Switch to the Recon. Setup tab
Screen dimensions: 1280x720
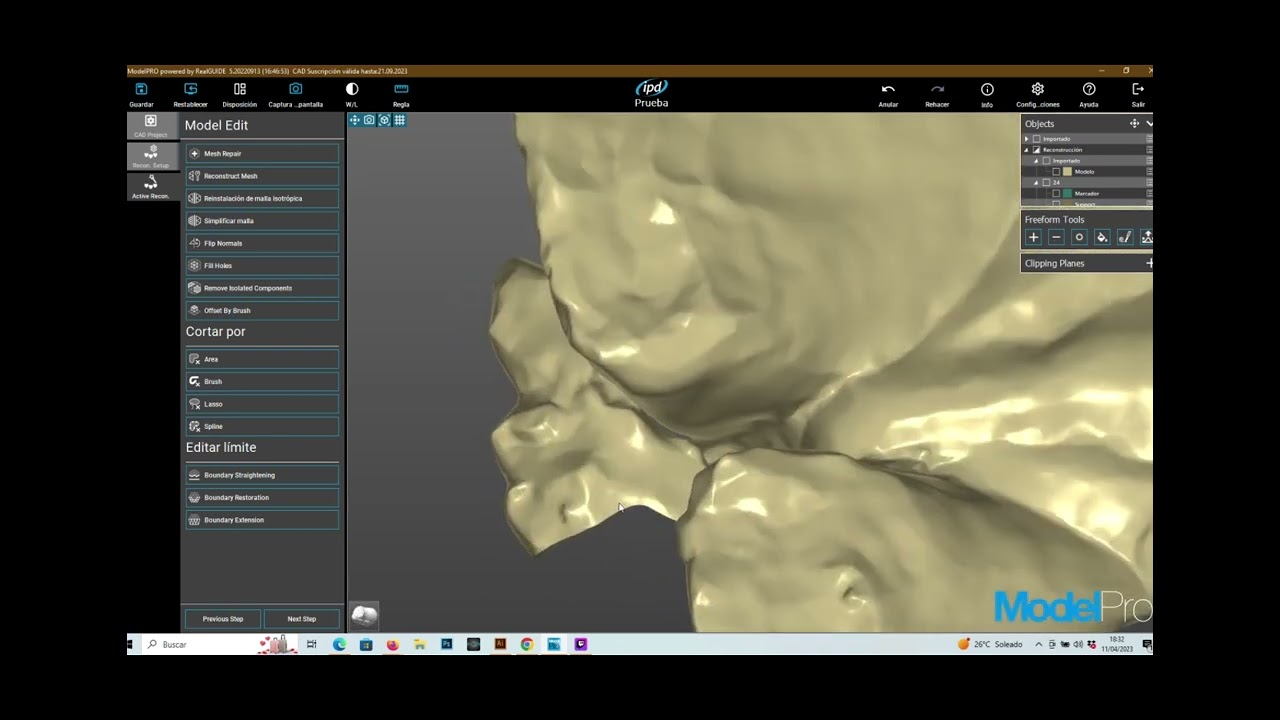click(151, 156)
